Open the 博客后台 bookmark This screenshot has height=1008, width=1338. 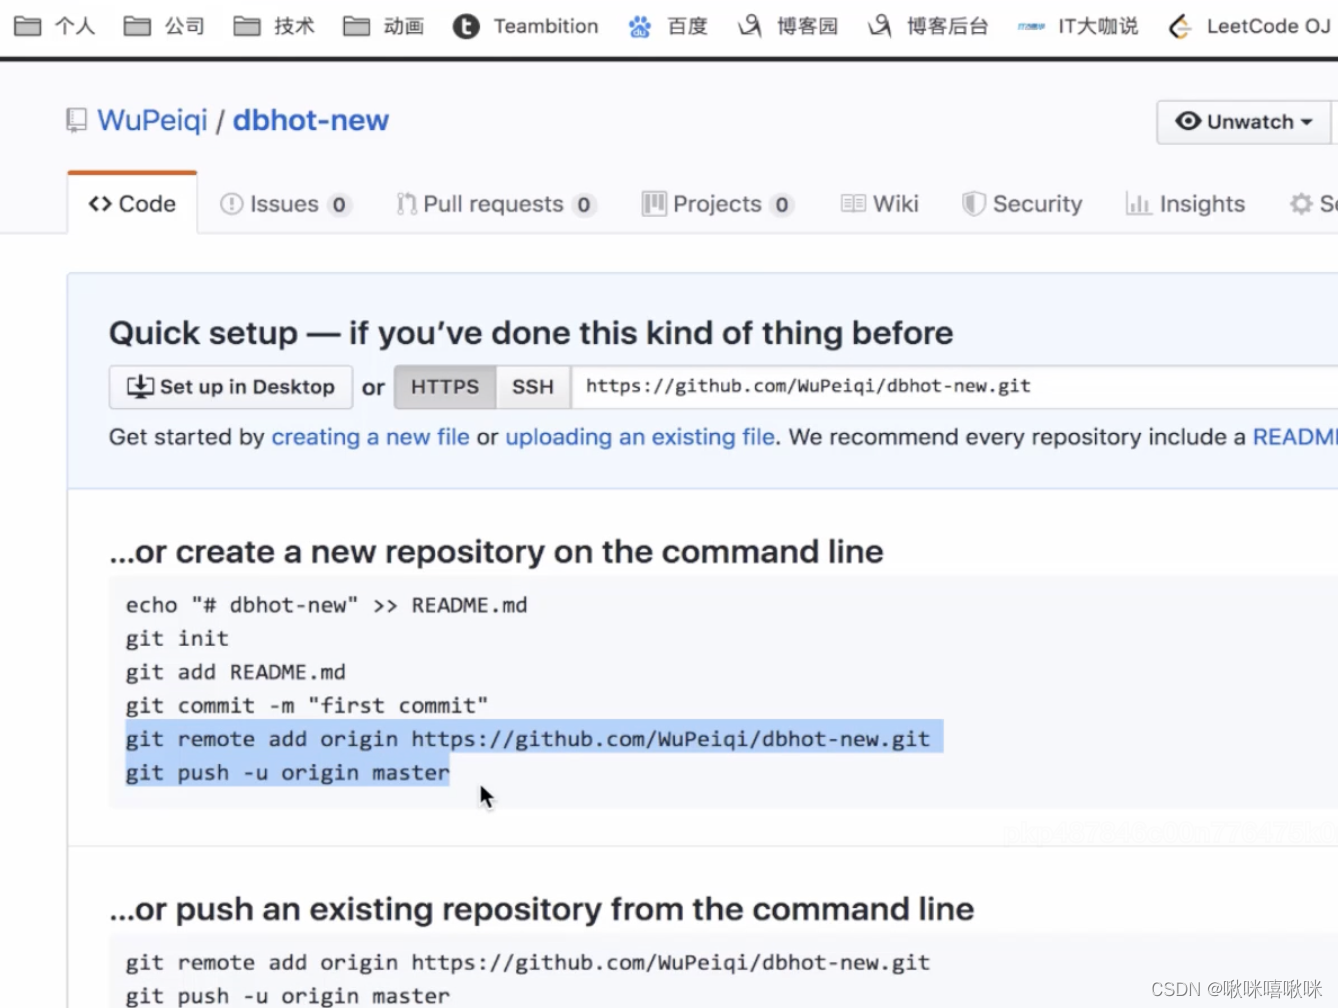click(928, 26)
